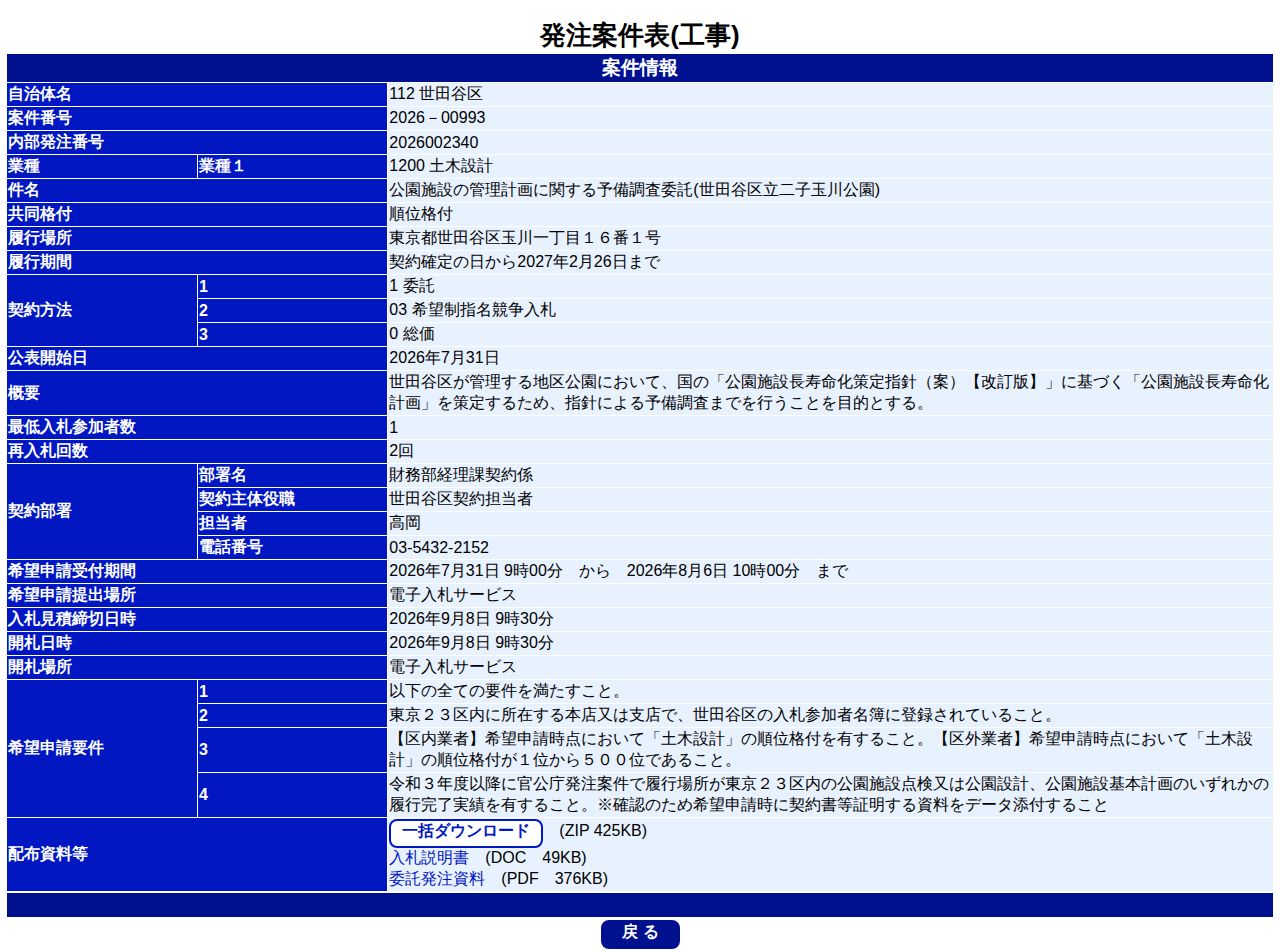
Task: Click the 自治体名 label cell
Action: 197,94
